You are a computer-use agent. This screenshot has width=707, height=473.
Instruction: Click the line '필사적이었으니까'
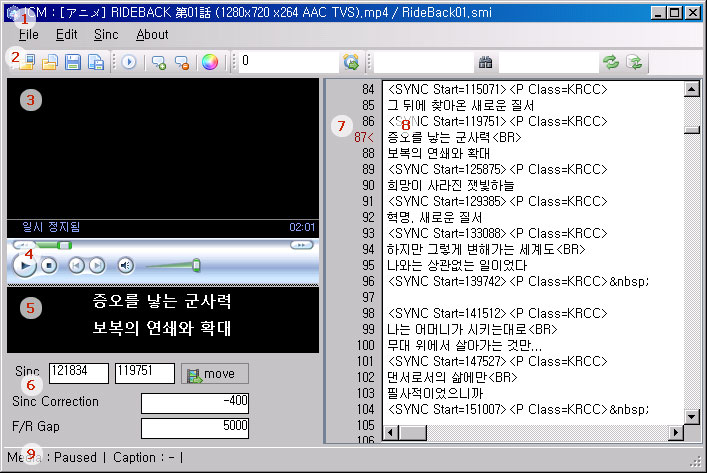coord(435,394)
